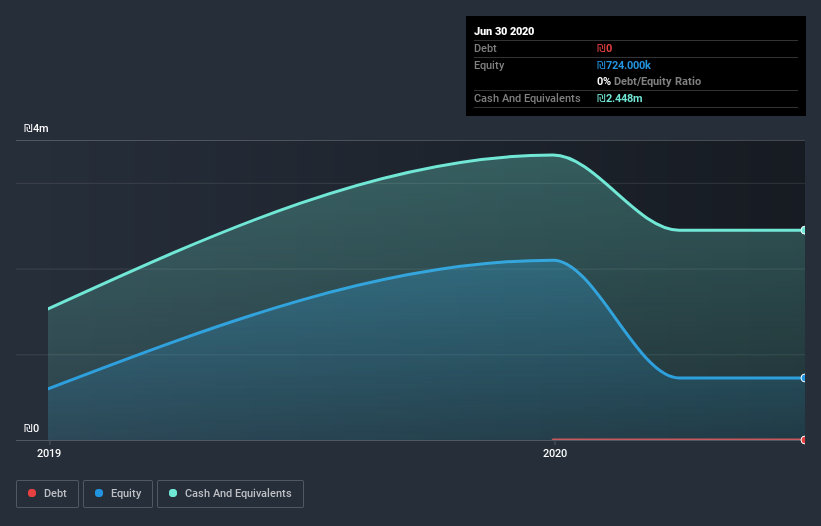Select the blue Equity endpoint marker

point(804,378)
